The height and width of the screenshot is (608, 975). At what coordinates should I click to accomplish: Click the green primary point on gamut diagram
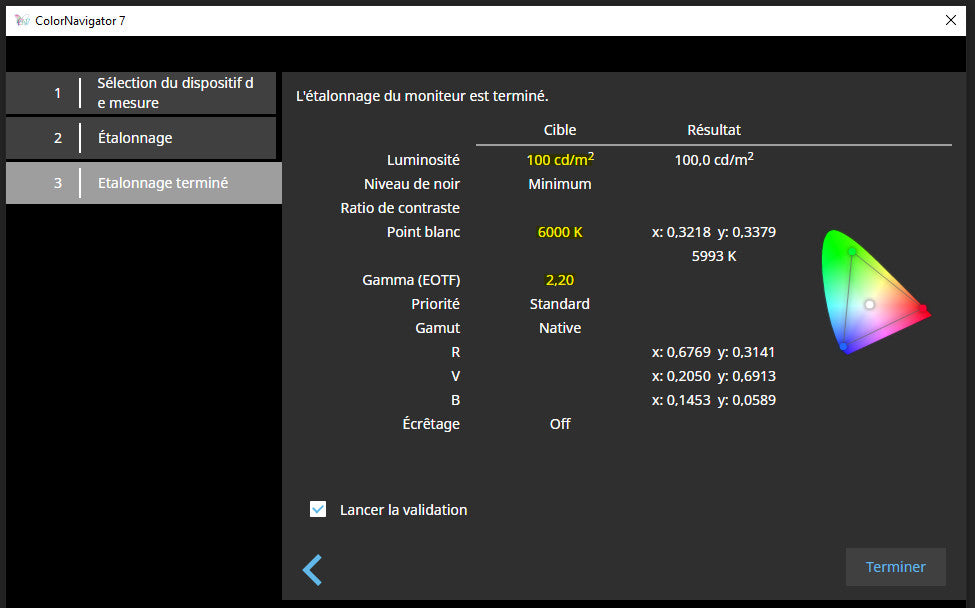click(851, 251)
